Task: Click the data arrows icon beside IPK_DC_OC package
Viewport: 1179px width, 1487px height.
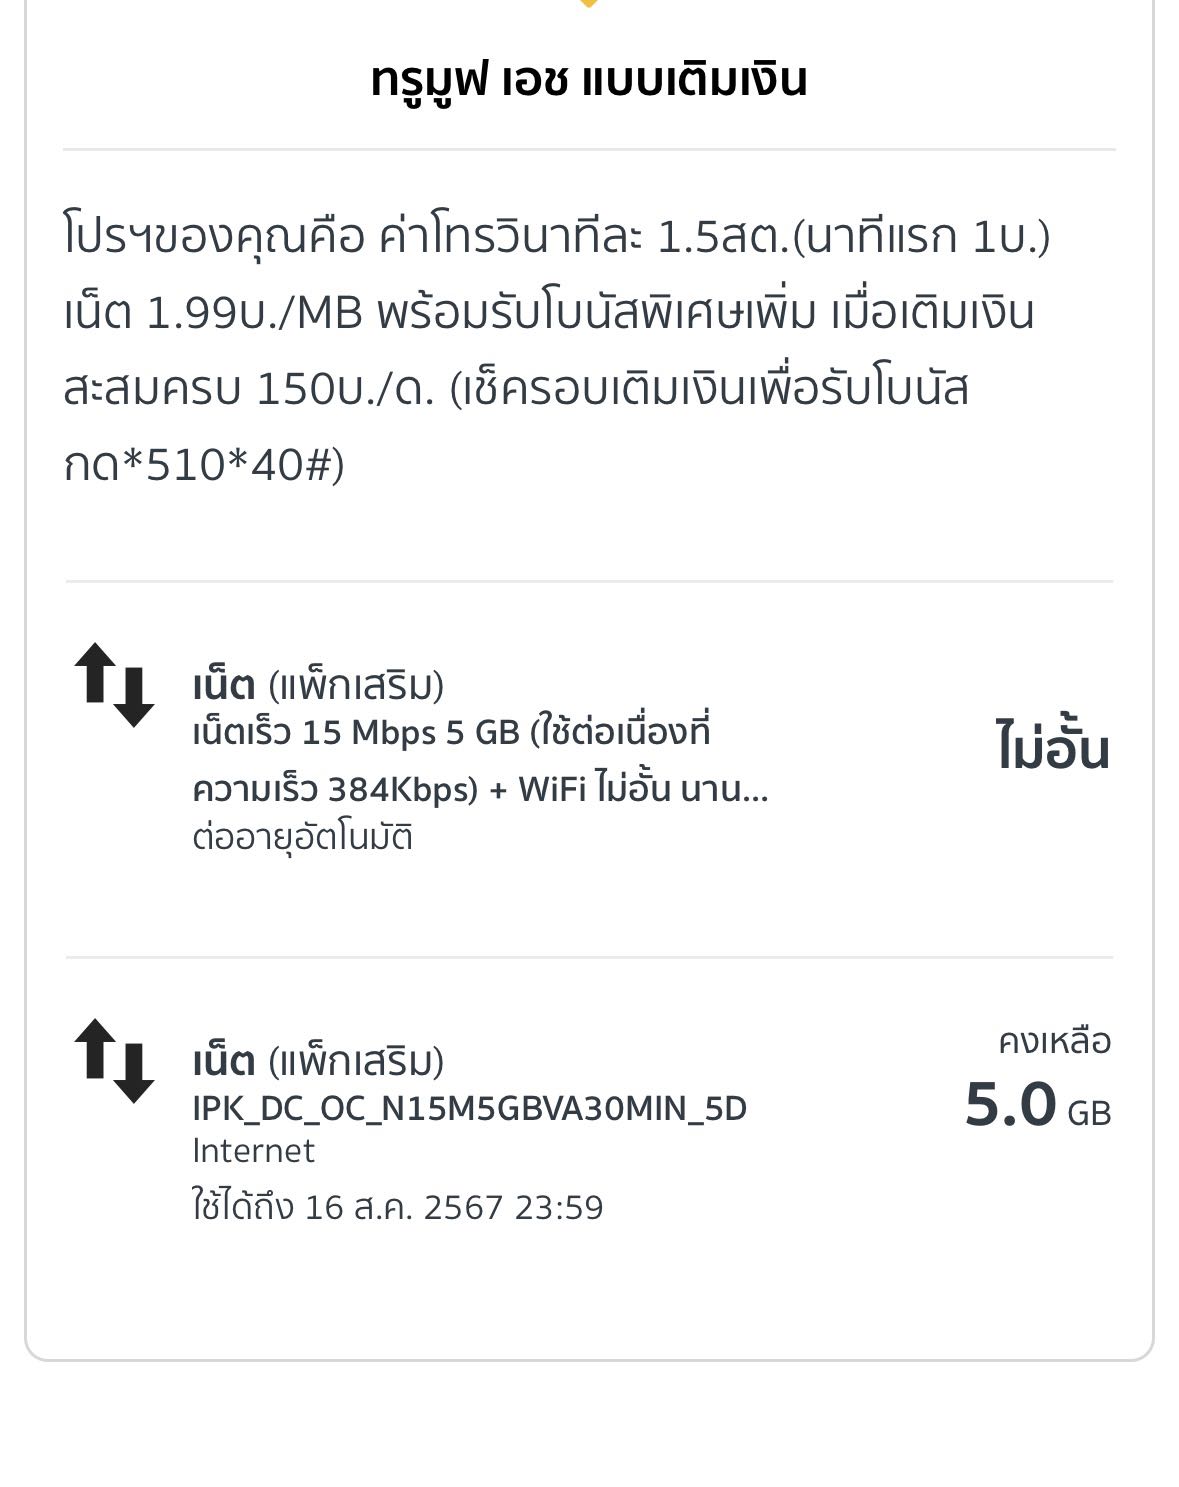Action: point(114,1061)
